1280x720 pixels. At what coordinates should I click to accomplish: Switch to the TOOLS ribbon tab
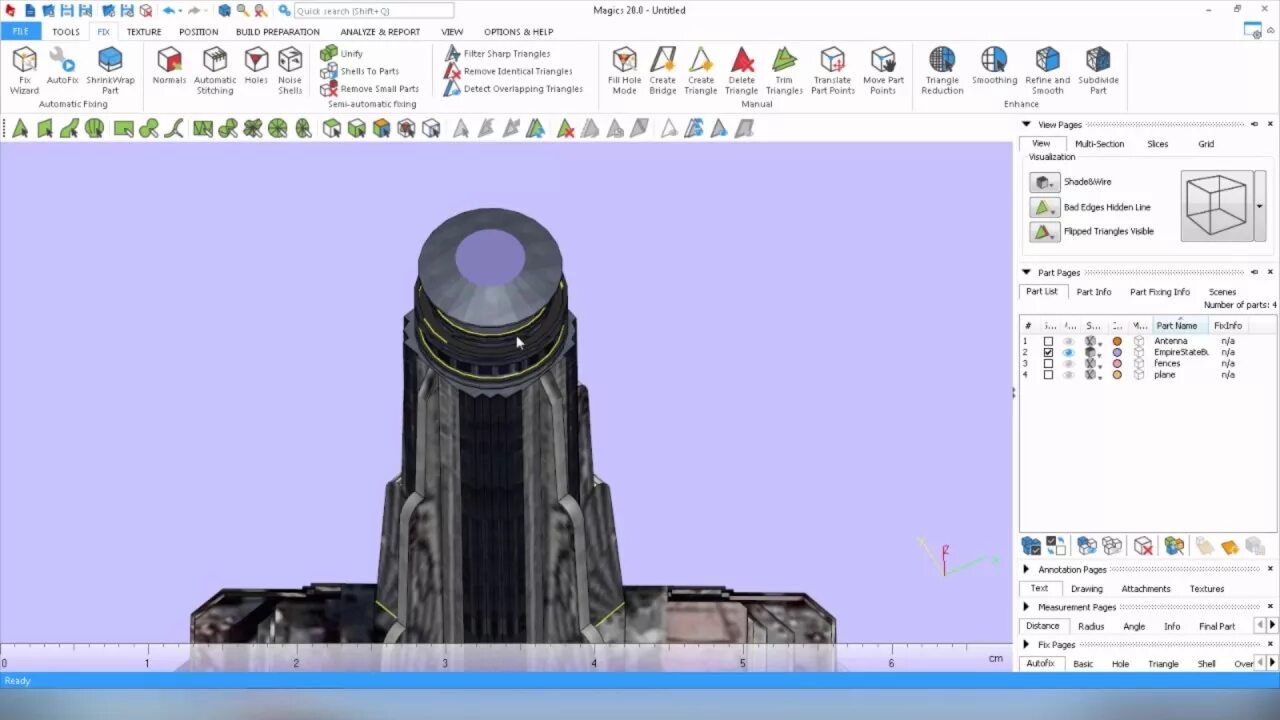point(66,32)
